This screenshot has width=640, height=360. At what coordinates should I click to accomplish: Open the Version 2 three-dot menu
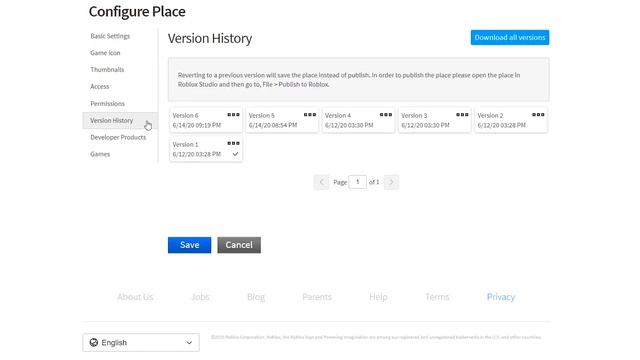pyautogui.click(x=538, y=115)
